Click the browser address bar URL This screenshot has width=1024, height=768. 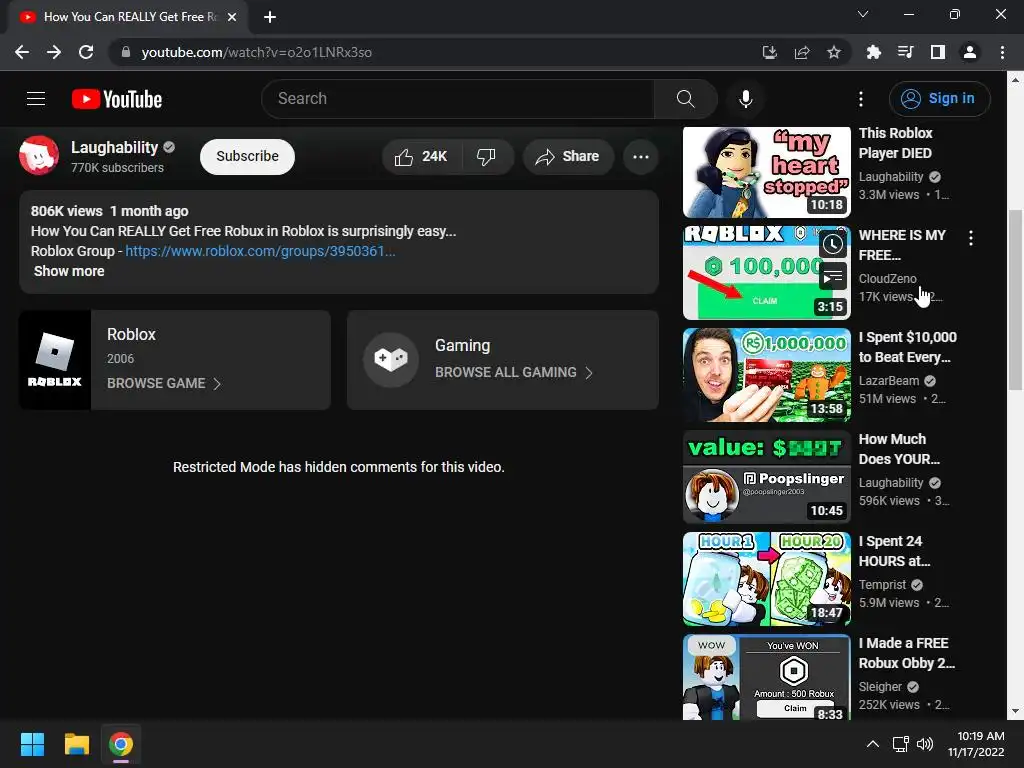click(x=257, y=52)
